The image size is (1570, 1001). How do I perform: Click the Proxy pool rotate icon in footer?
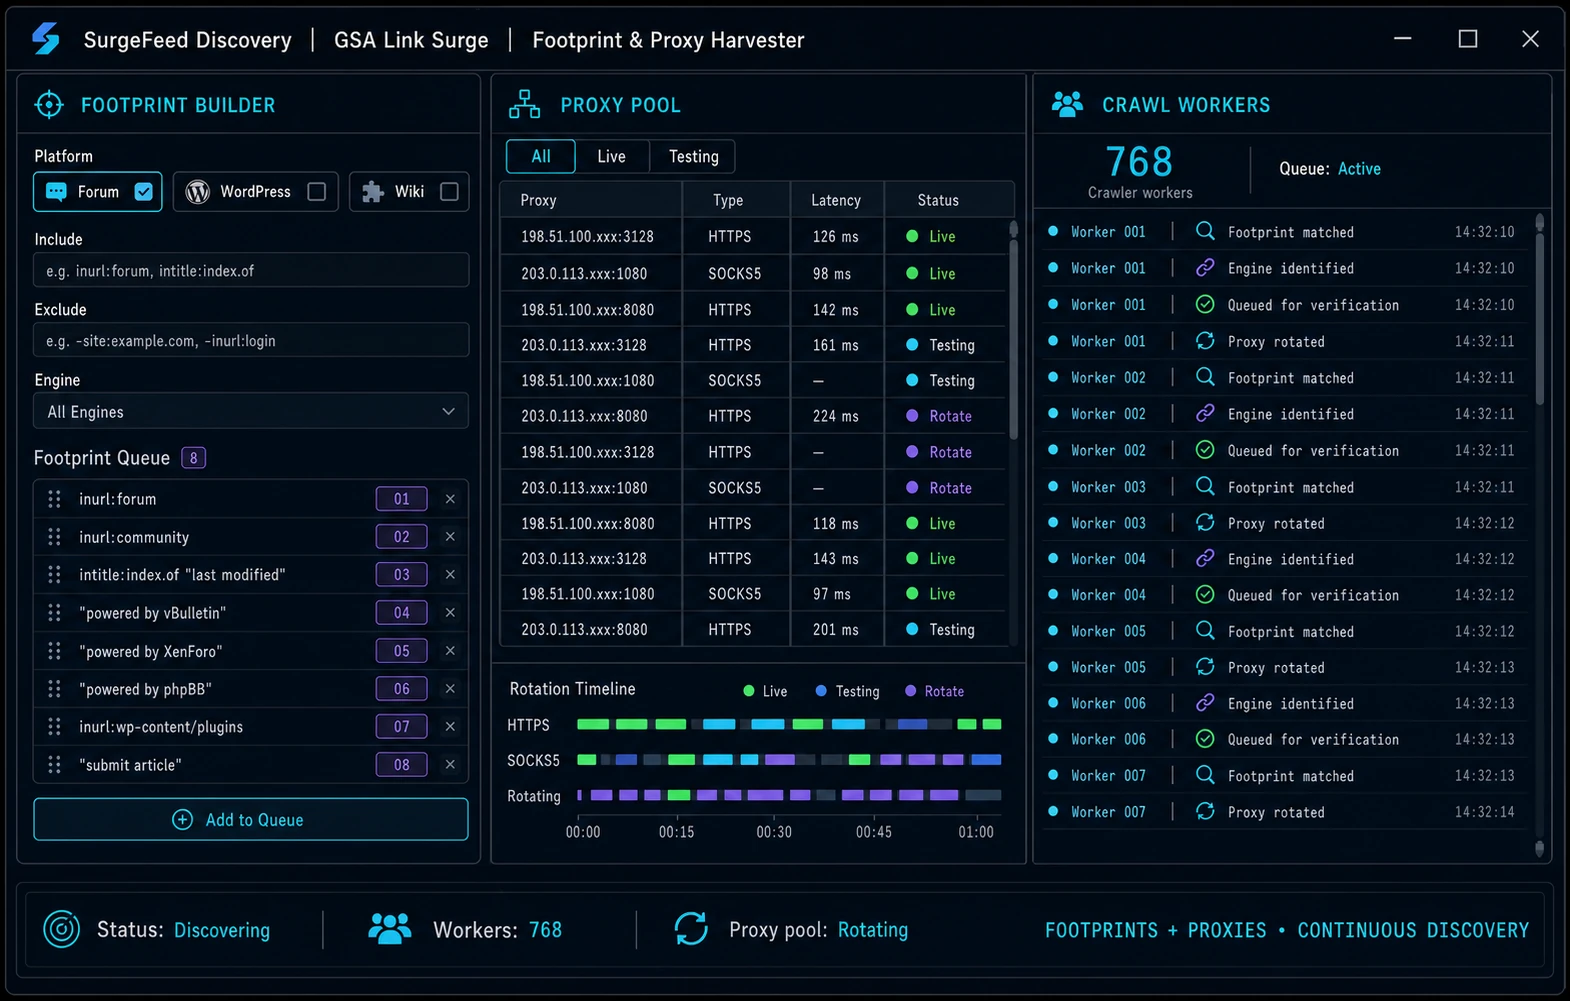click(x=691, y=929)
